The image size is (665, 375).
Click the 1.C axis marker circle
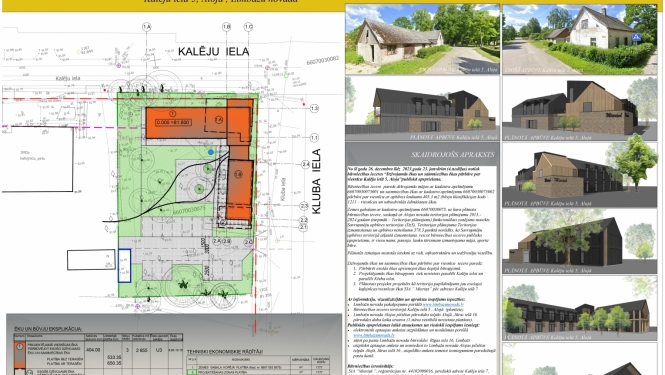[249, 27]
